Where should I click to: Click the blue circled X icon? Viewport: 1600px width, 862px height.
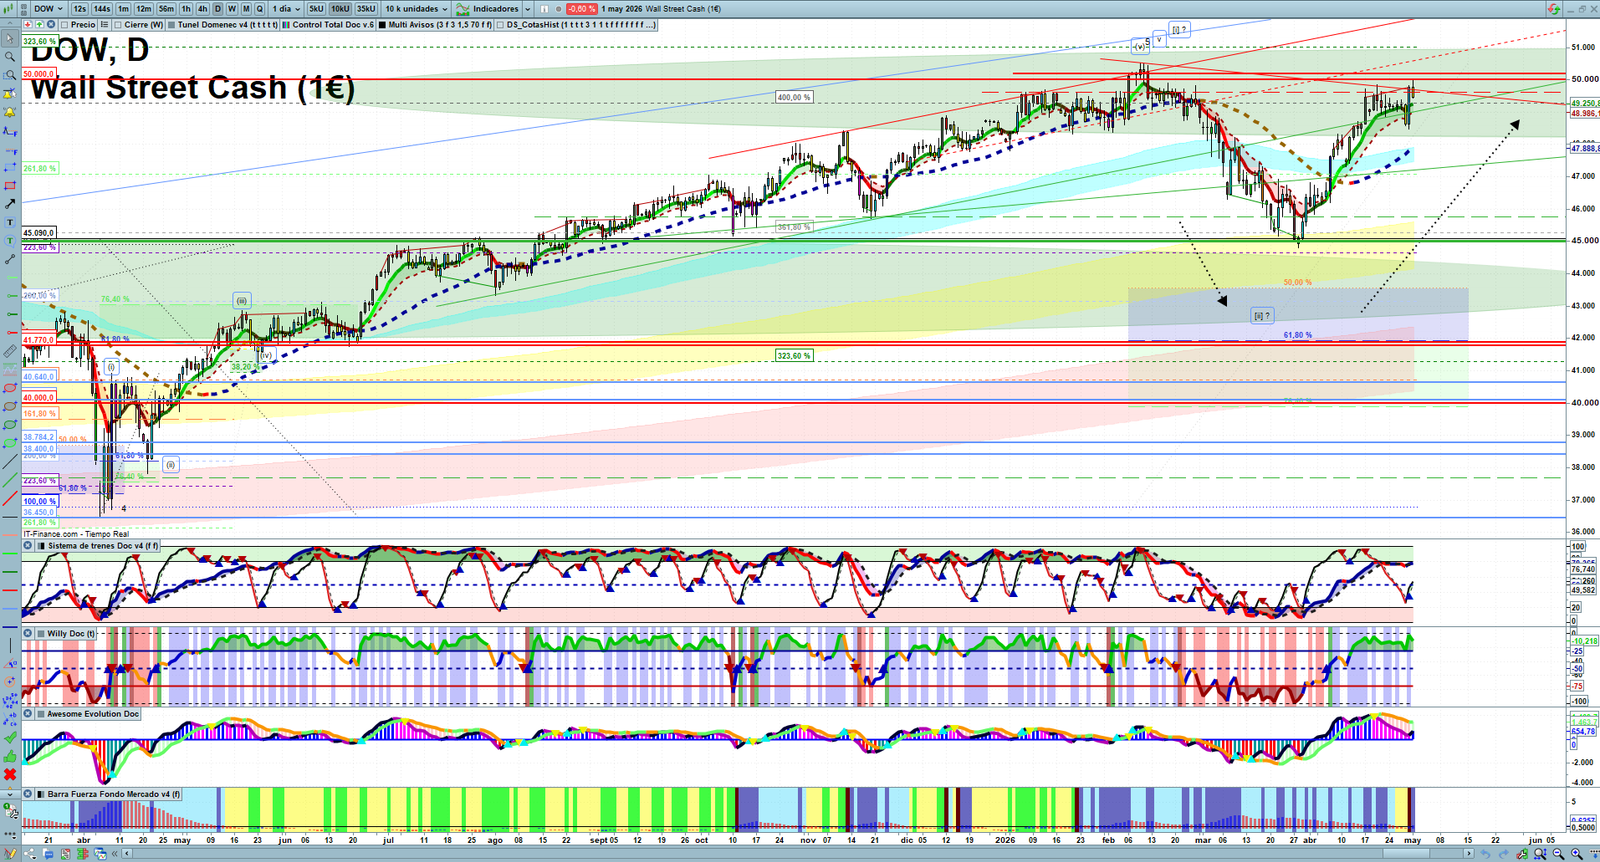[x=50, y=24]
